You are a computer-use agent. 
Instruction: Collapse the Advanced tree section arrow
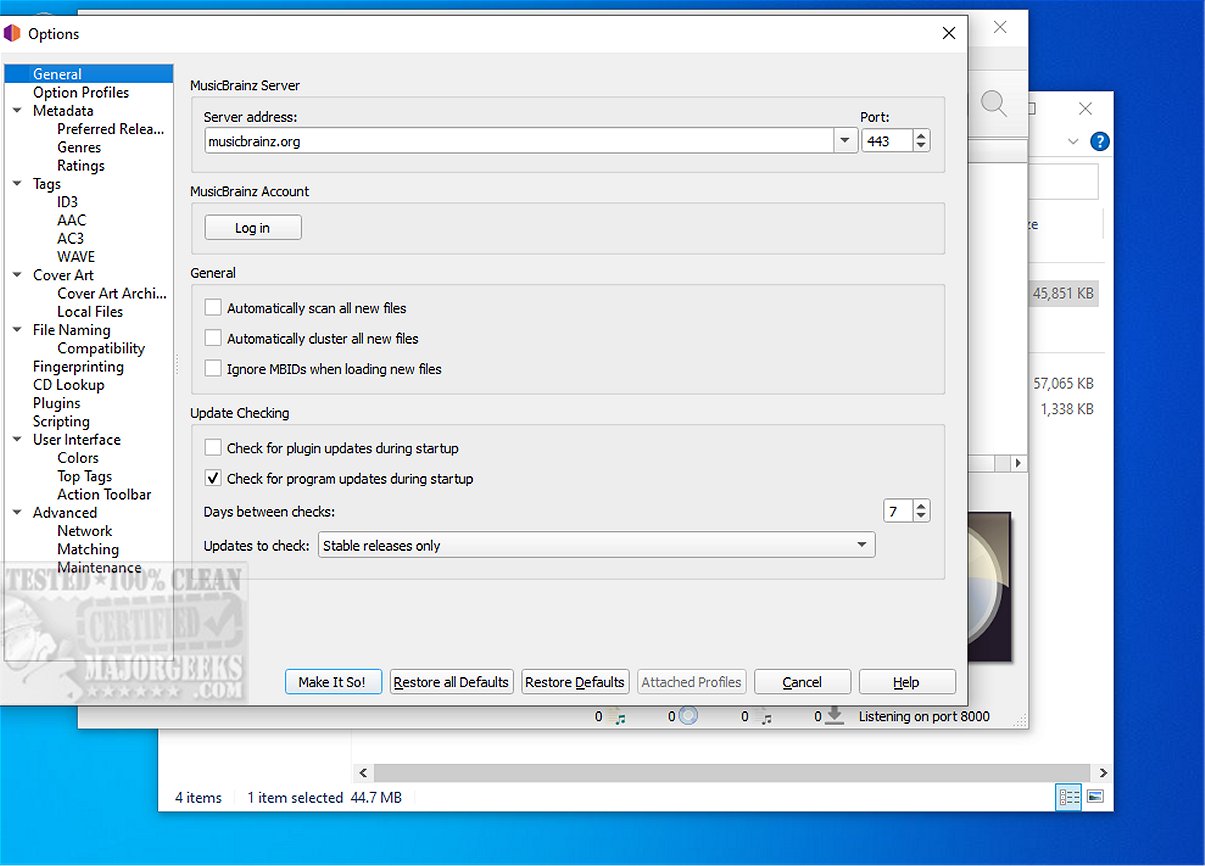[x=17, y=513]
